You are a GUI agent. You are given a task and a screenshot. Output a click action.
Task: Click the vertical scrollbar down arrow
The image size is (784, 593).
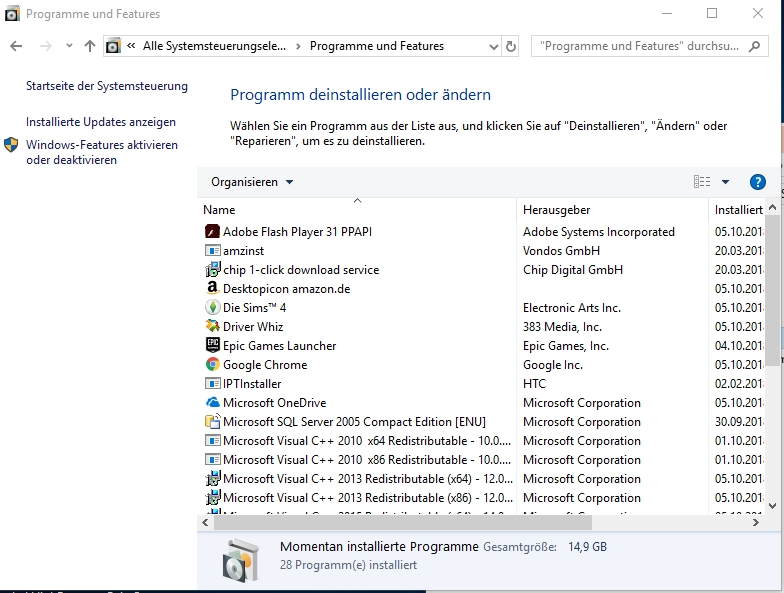pos(772,506)
